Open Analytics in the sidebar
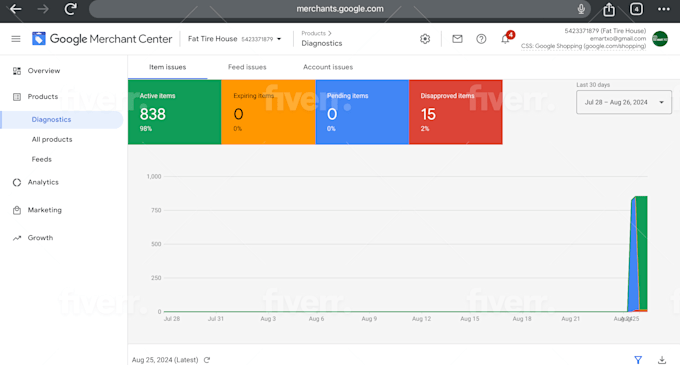The image size is (680, 365). [43, 182]
